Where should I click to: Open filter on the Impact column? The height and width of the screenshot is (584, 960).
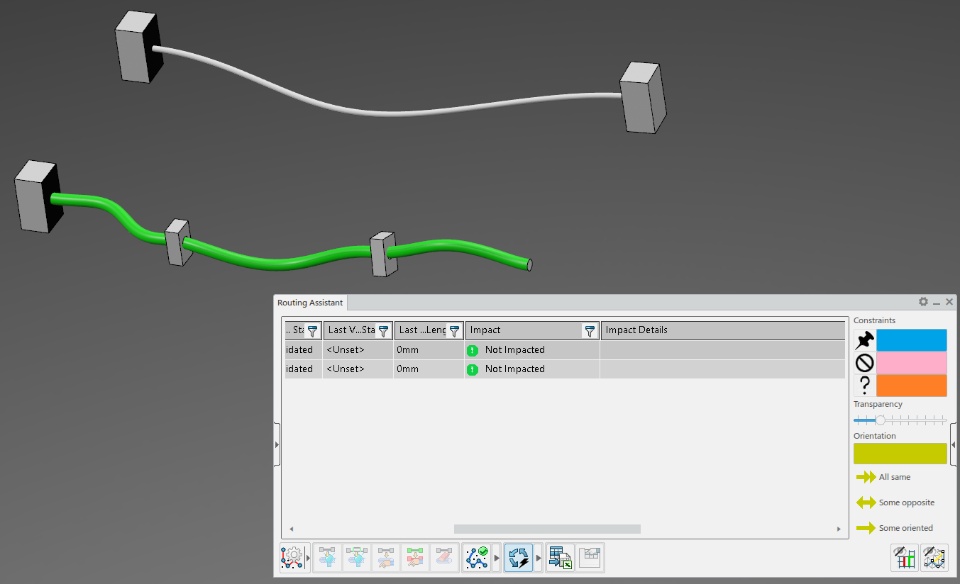coord(590,331)
